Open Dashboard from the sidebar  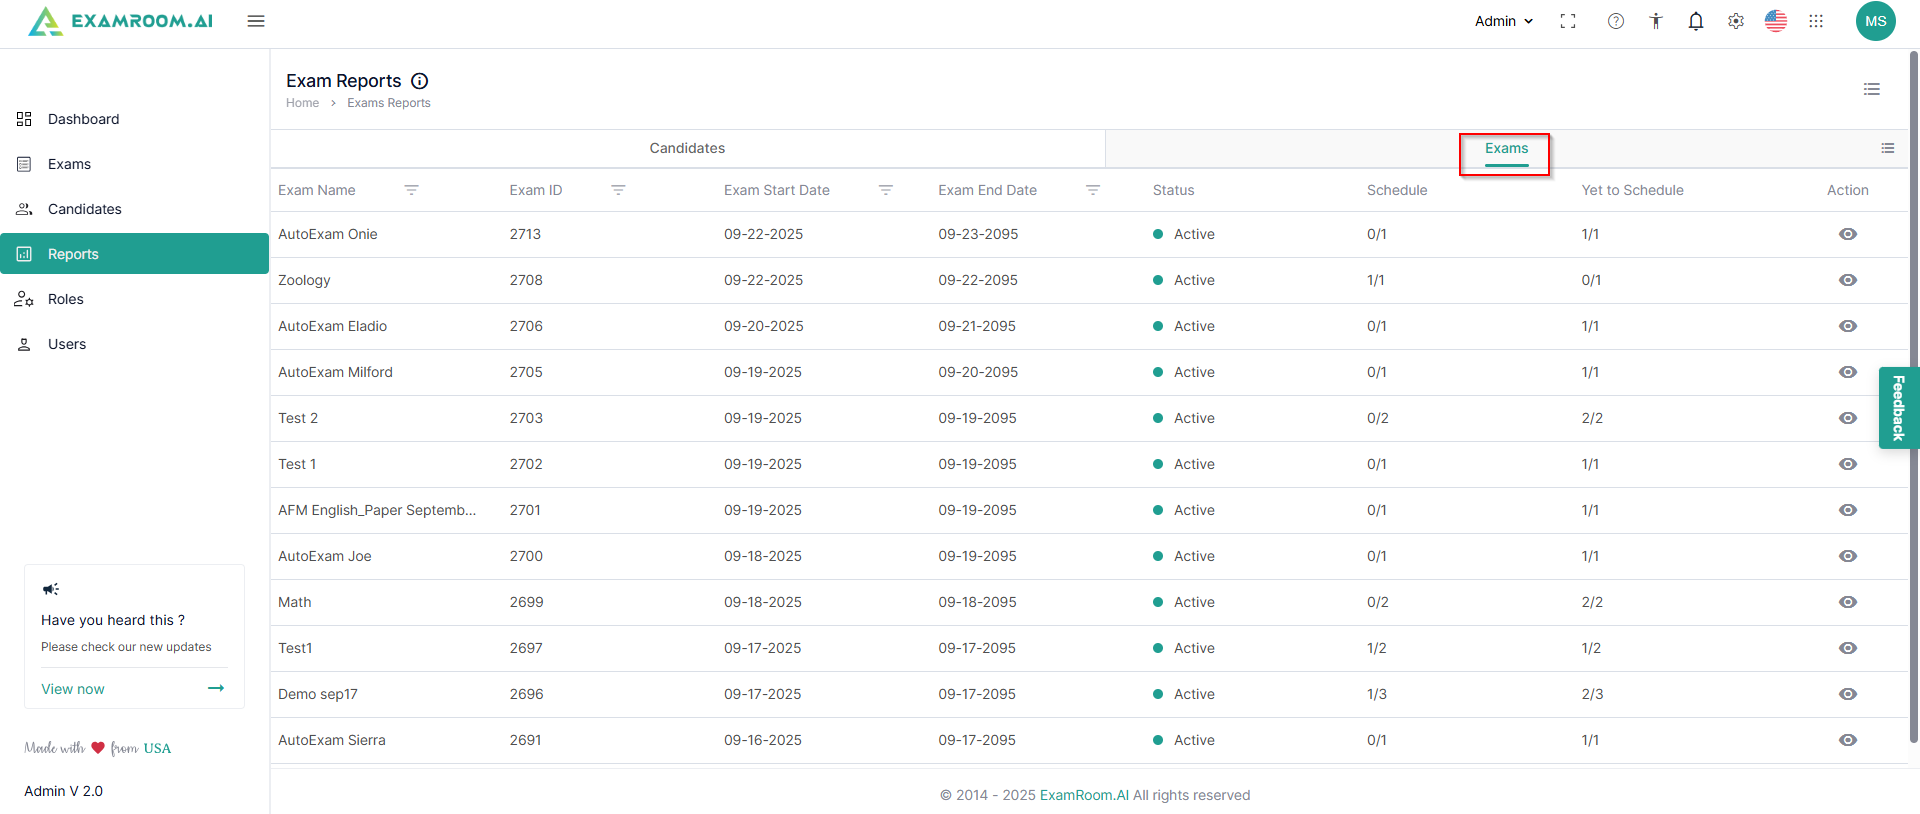tap(135, 119)
